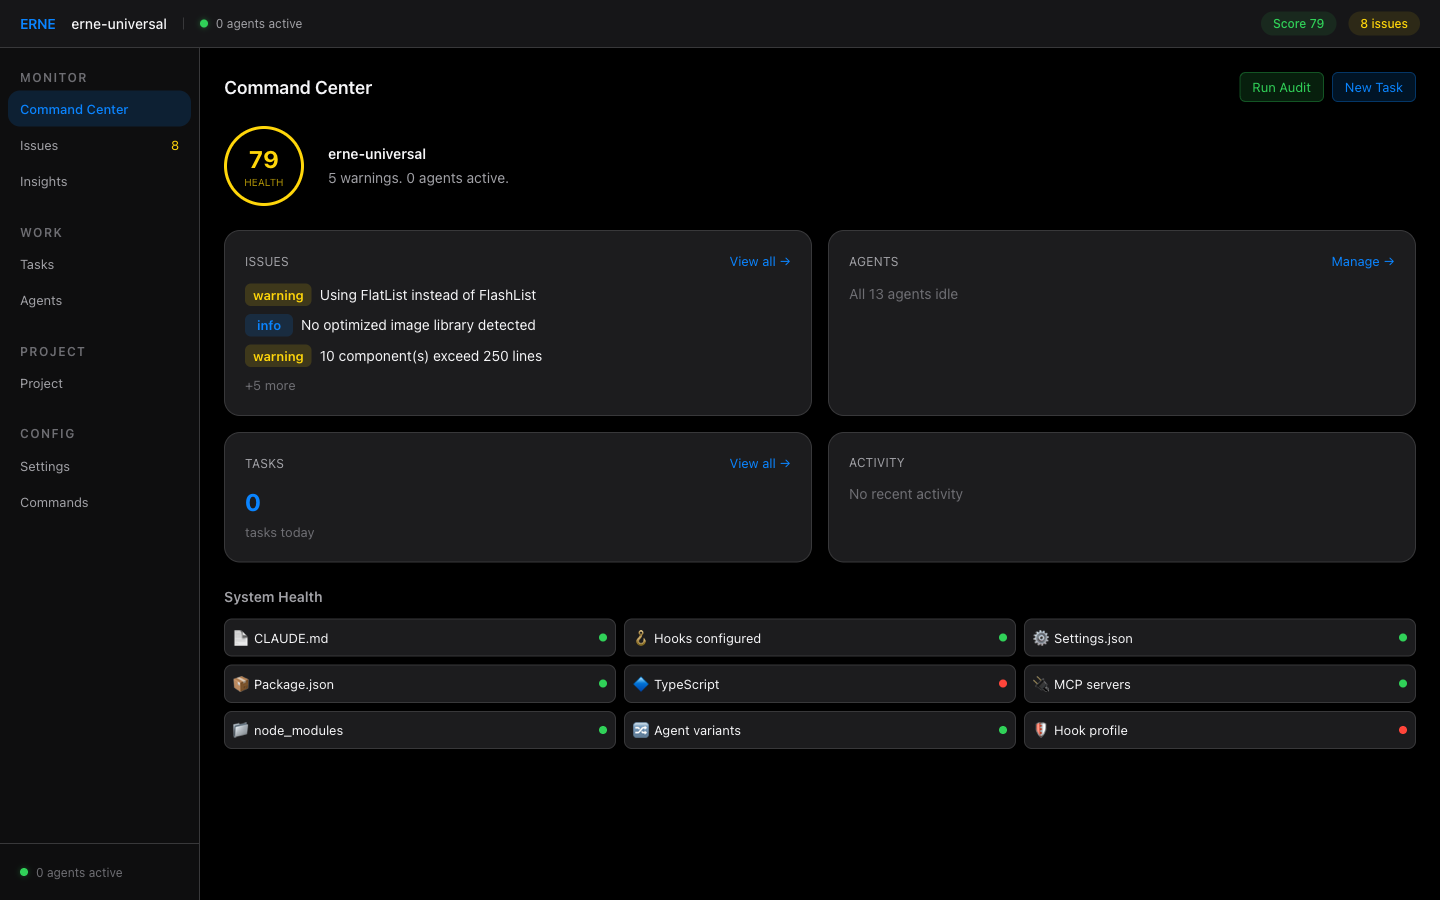Click the hook icon beside Hooks configured
1440x900 pixels.
coord(641,637)
